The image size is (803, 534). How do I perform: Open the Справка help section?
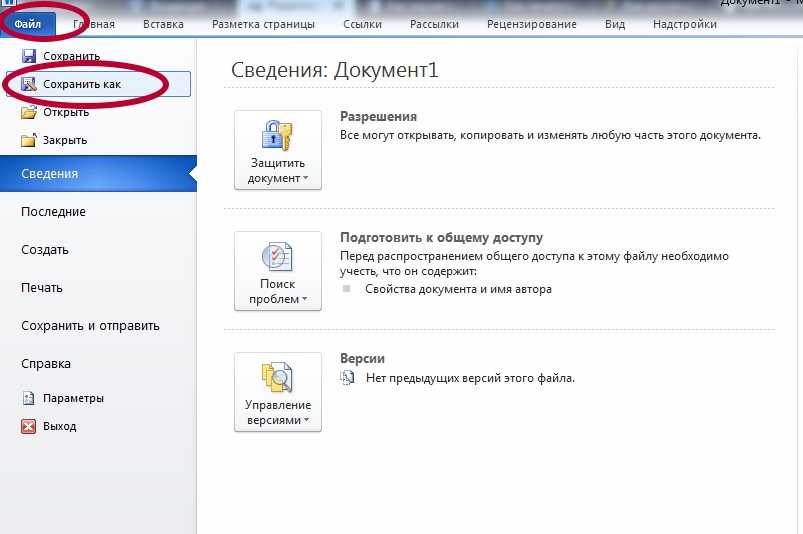(46, 364)
